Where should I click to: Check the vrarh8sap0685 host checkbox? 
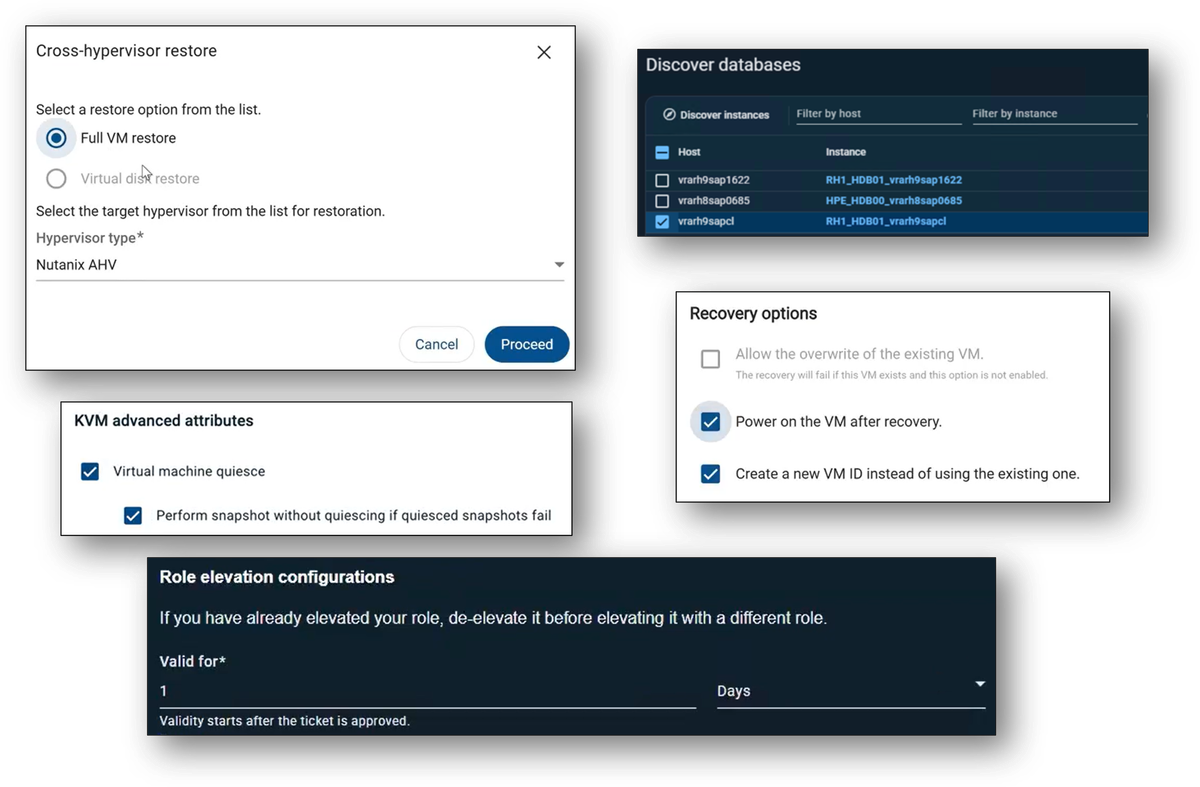662,201
